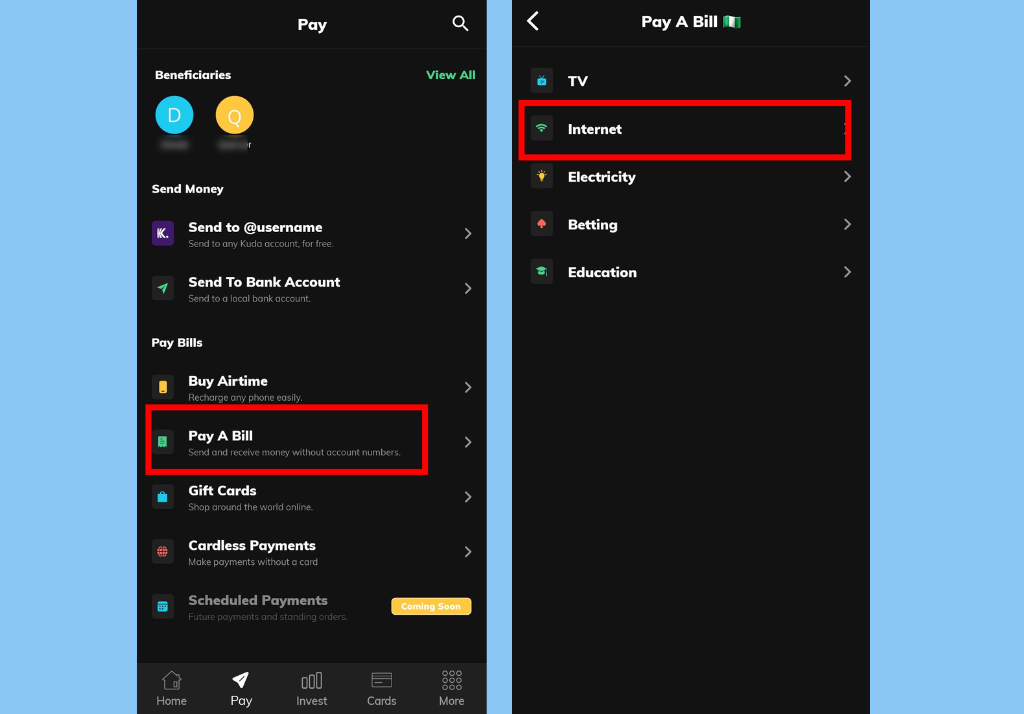Open the More tab
This screenshot has width=1024, height=714.
click(451, 689)
